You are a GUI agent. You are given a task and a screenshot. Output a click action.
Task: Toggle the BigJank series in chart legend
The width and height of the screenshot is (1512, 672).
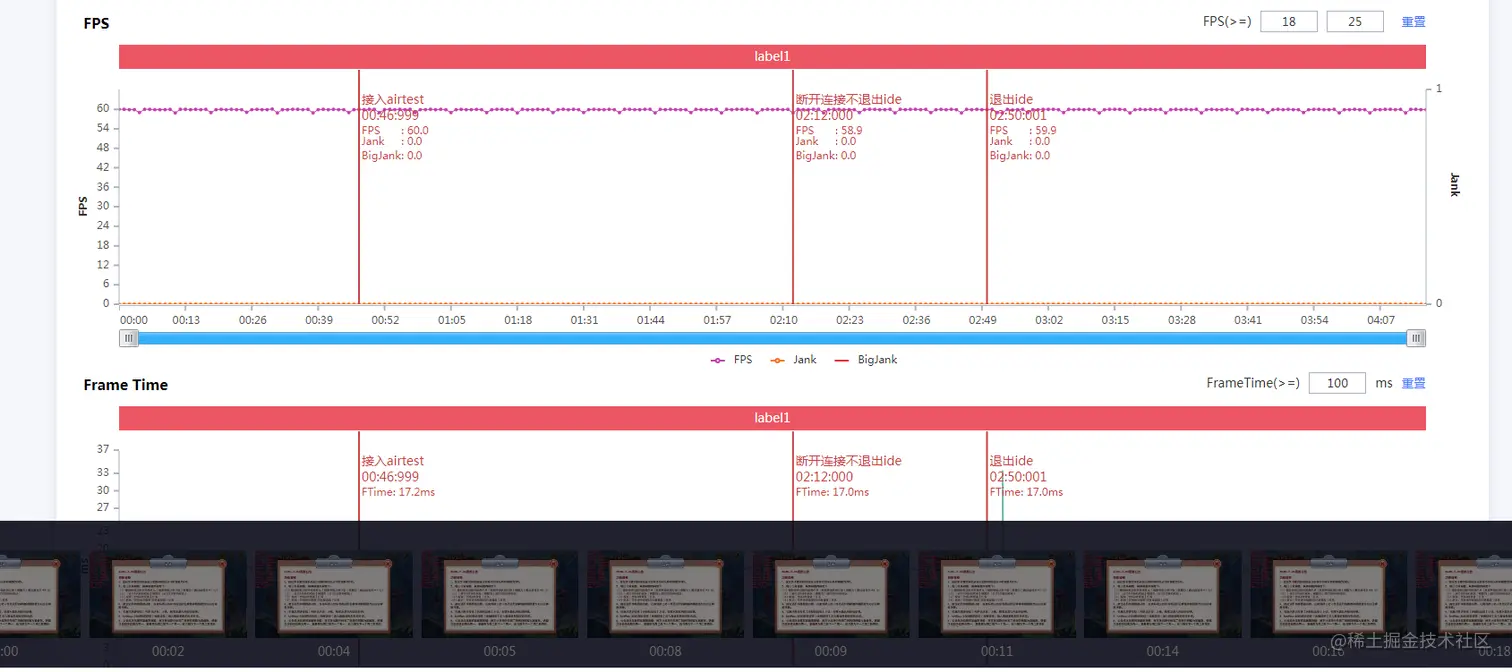tap(866, 359)
